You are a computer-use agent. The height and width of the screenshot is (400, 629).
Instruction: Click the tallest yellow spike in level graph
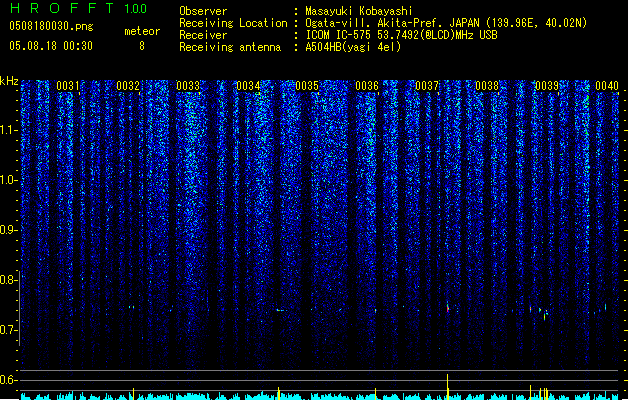tap(447, 387)
